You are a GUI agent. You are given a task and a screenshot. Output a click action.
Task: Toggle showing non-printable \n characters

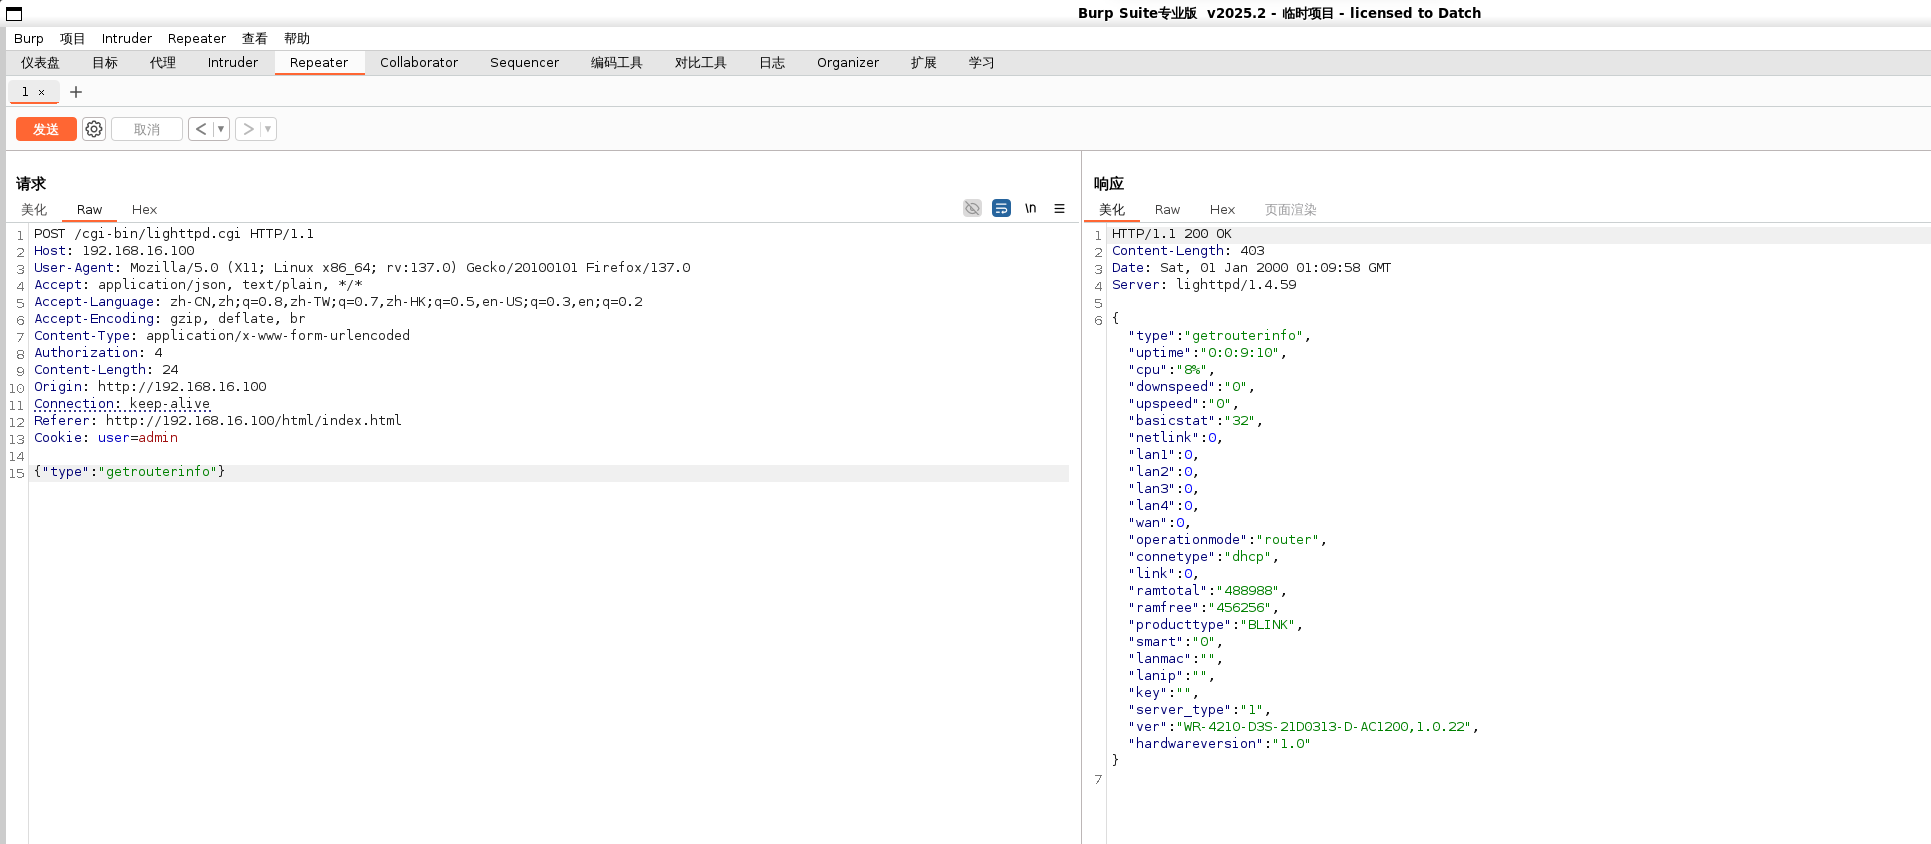coord(1030,208)
